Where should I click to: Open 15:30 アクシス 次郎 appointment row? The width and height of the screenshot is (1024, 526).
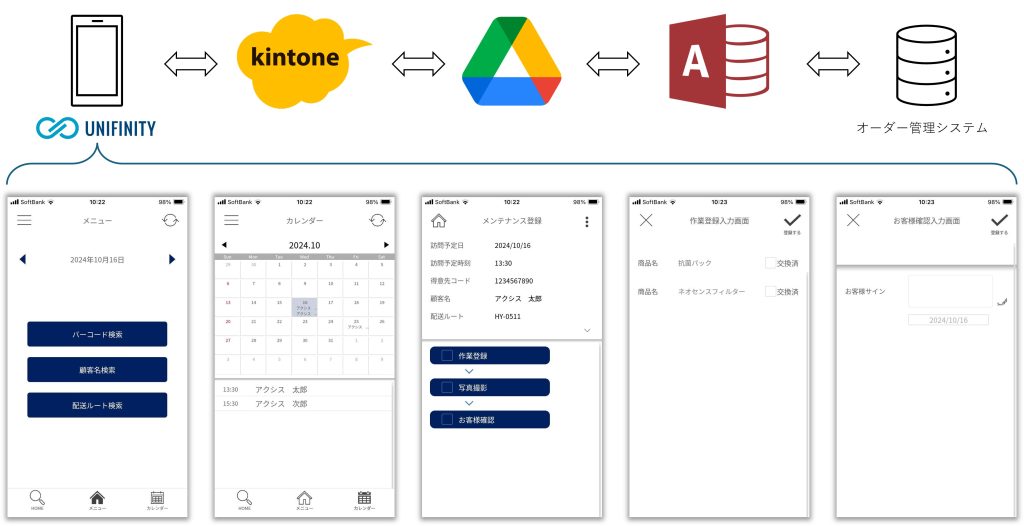point(304,404)
